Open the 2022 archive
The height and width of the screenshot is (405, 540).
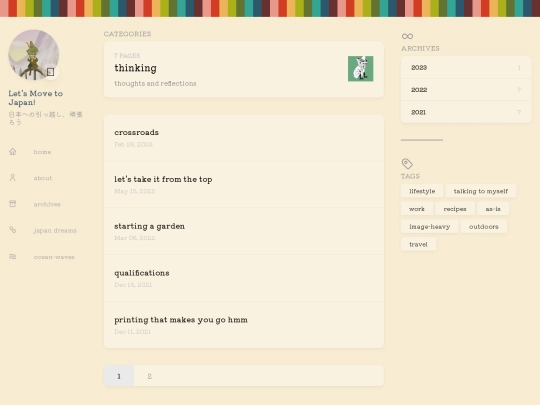pyautogui.click(x=466, y=90)
